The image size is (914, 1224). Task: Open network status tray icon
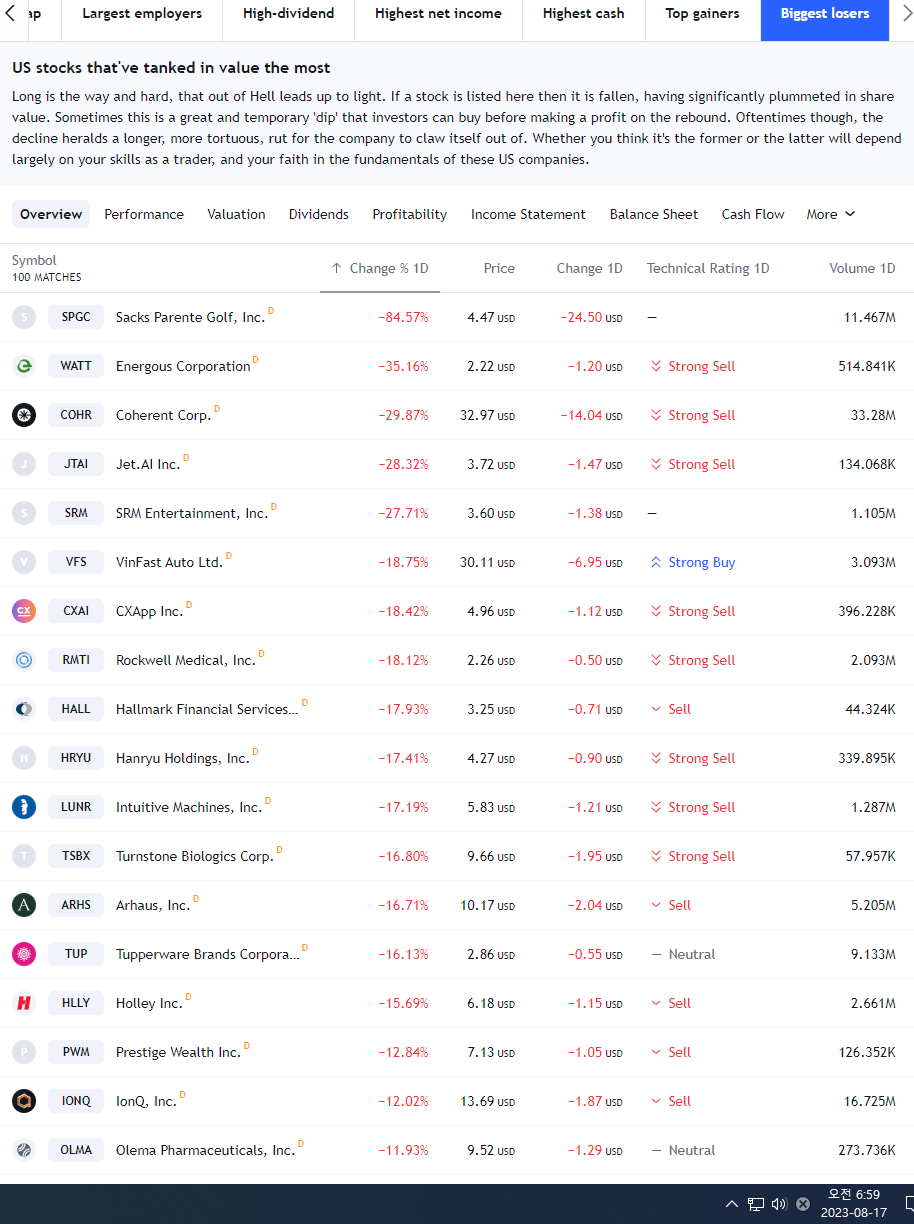[756, 1204]
